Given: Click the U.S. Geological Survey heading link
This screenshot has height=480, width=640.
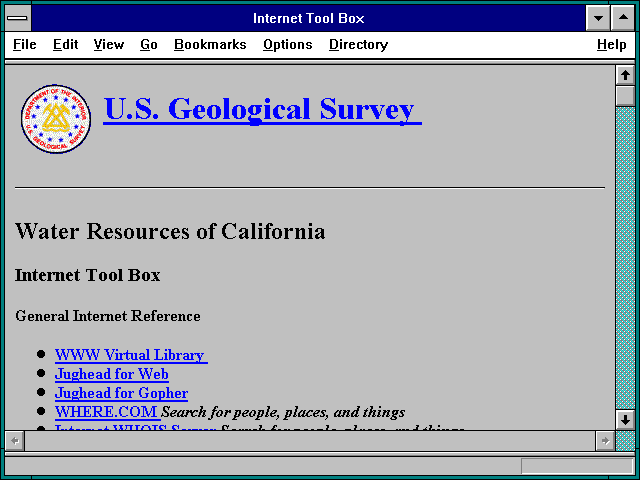Looking at the screenshot, I should [262, 109].
